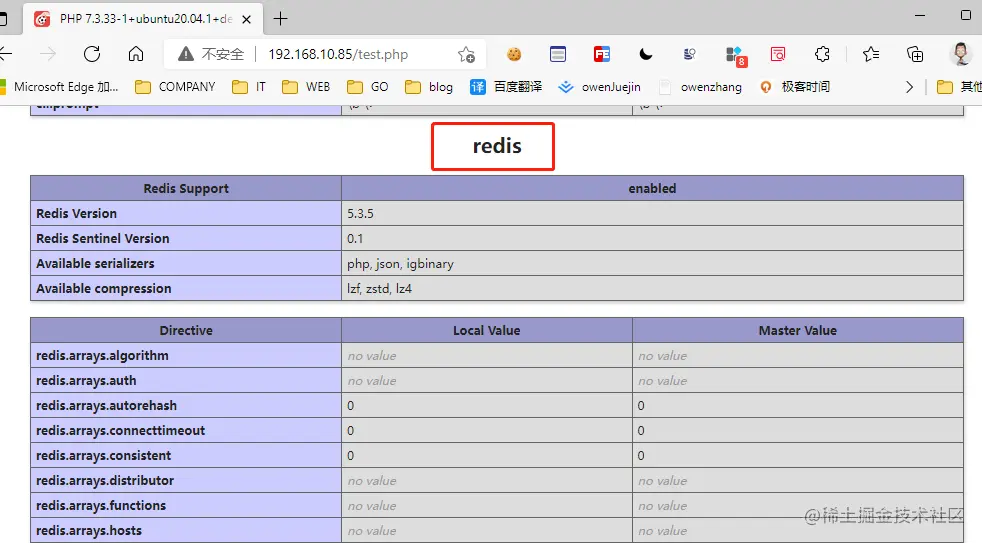This screenshot has width=982, height=543.
Task: Open the 百度翻译 bookmark
Action: [506, 87]
